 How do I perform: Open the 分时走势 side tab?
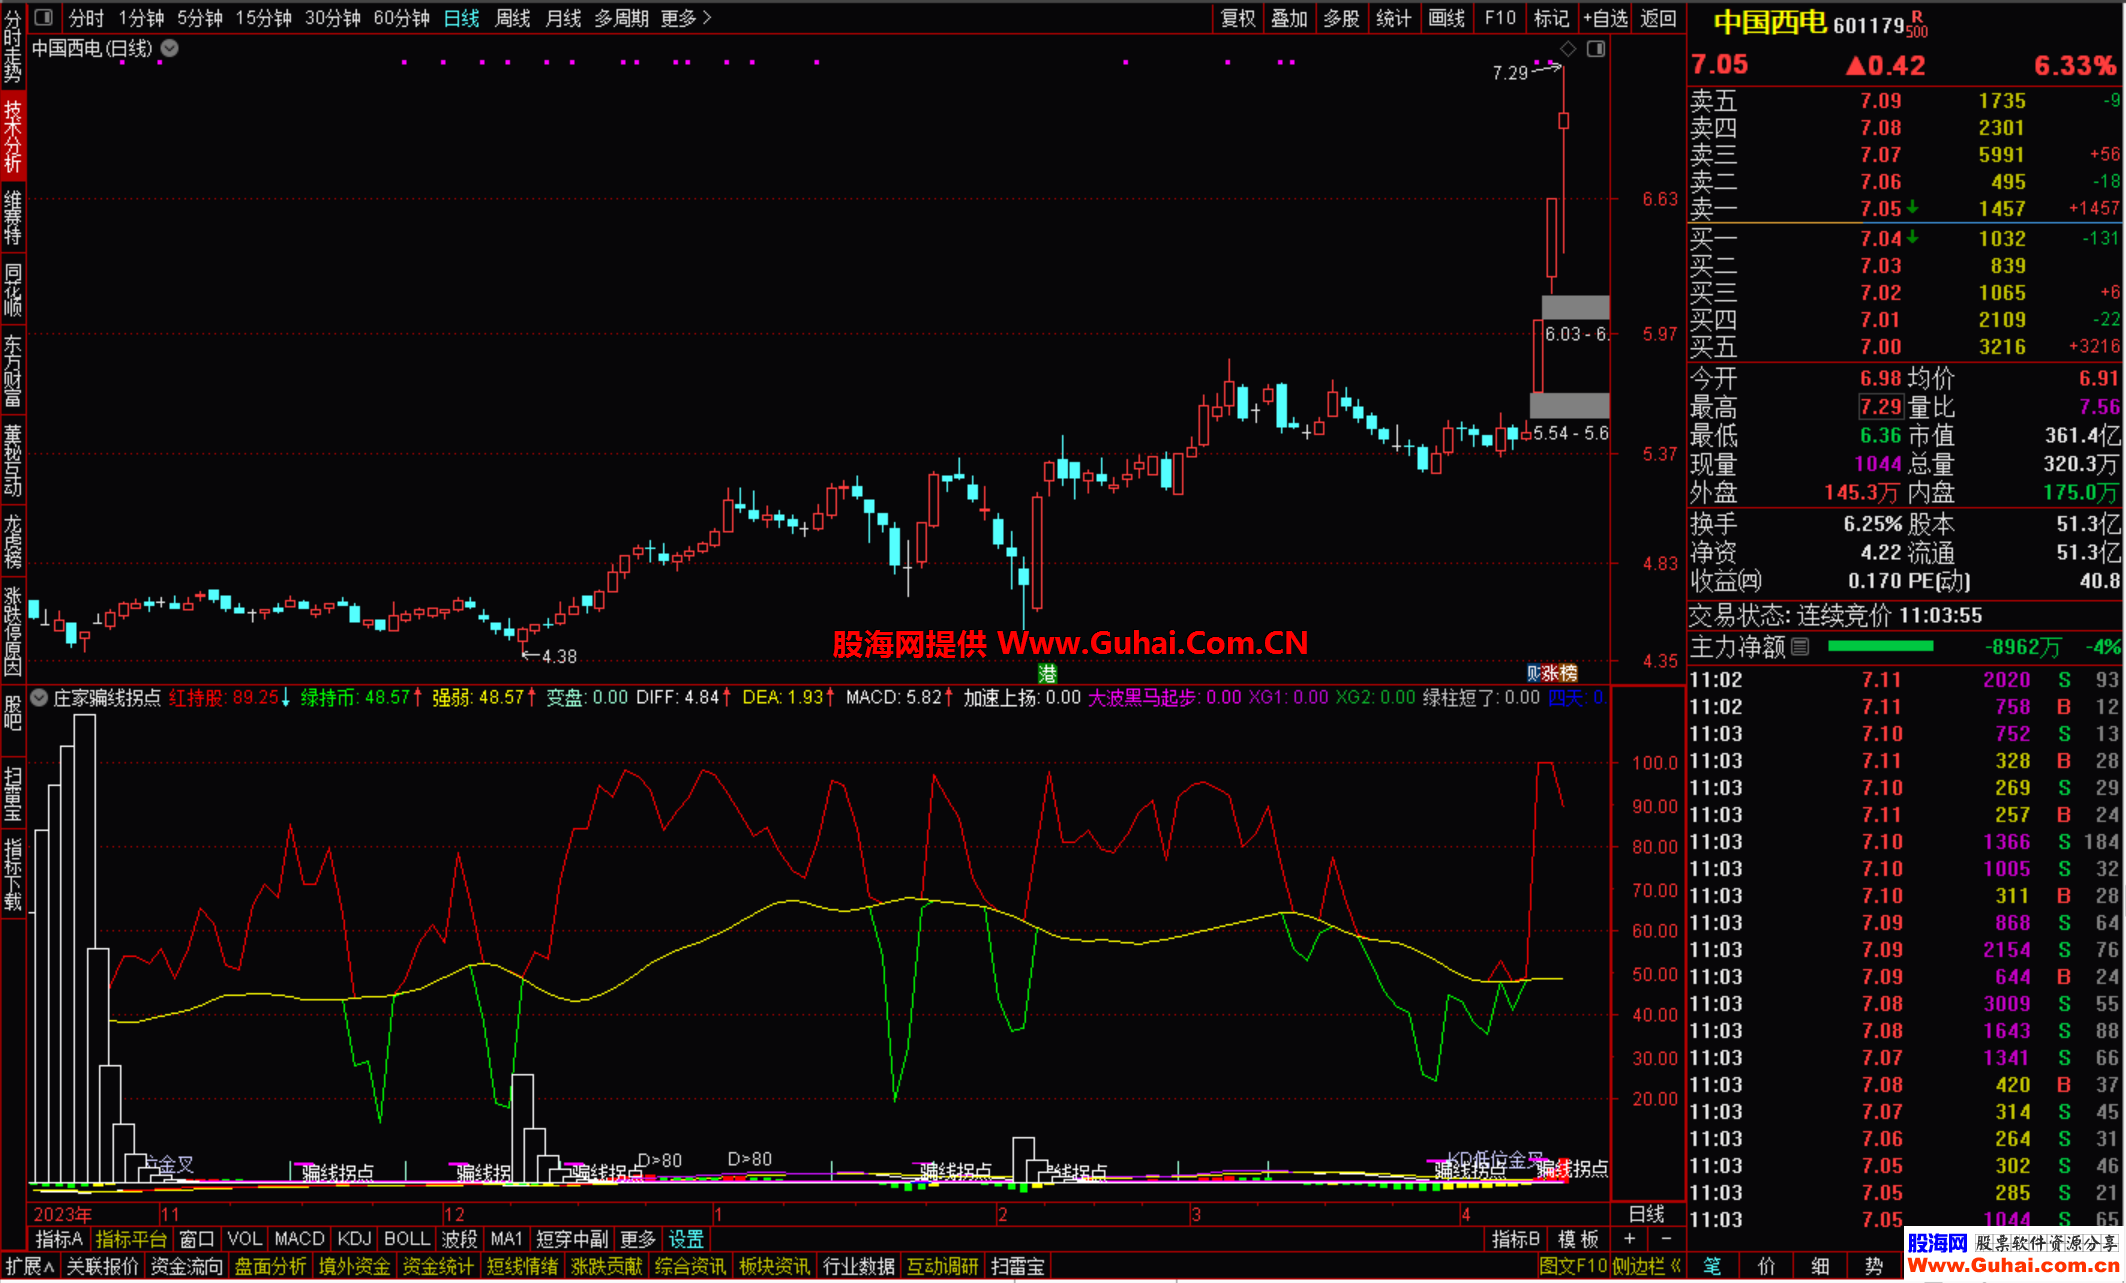click(13, 48)
